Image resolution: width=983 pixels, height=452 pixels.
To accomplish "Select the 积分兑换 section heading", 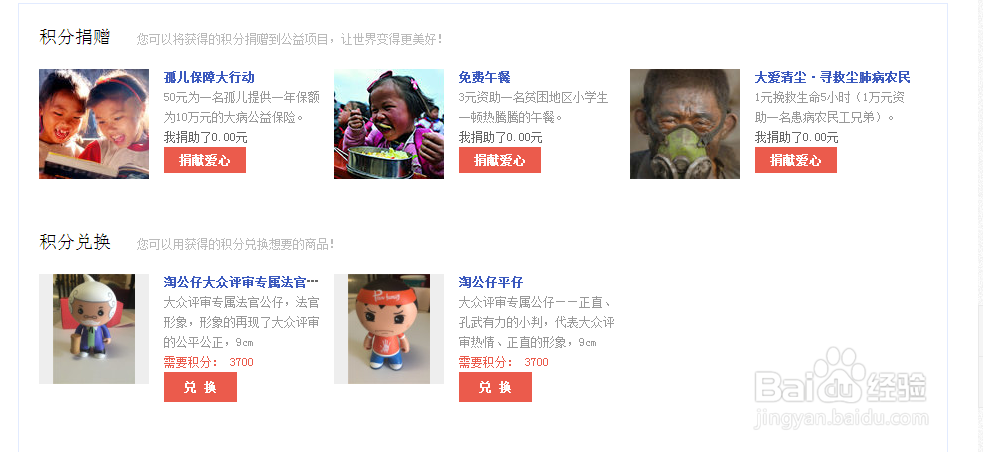I will (x=75, y=242).
